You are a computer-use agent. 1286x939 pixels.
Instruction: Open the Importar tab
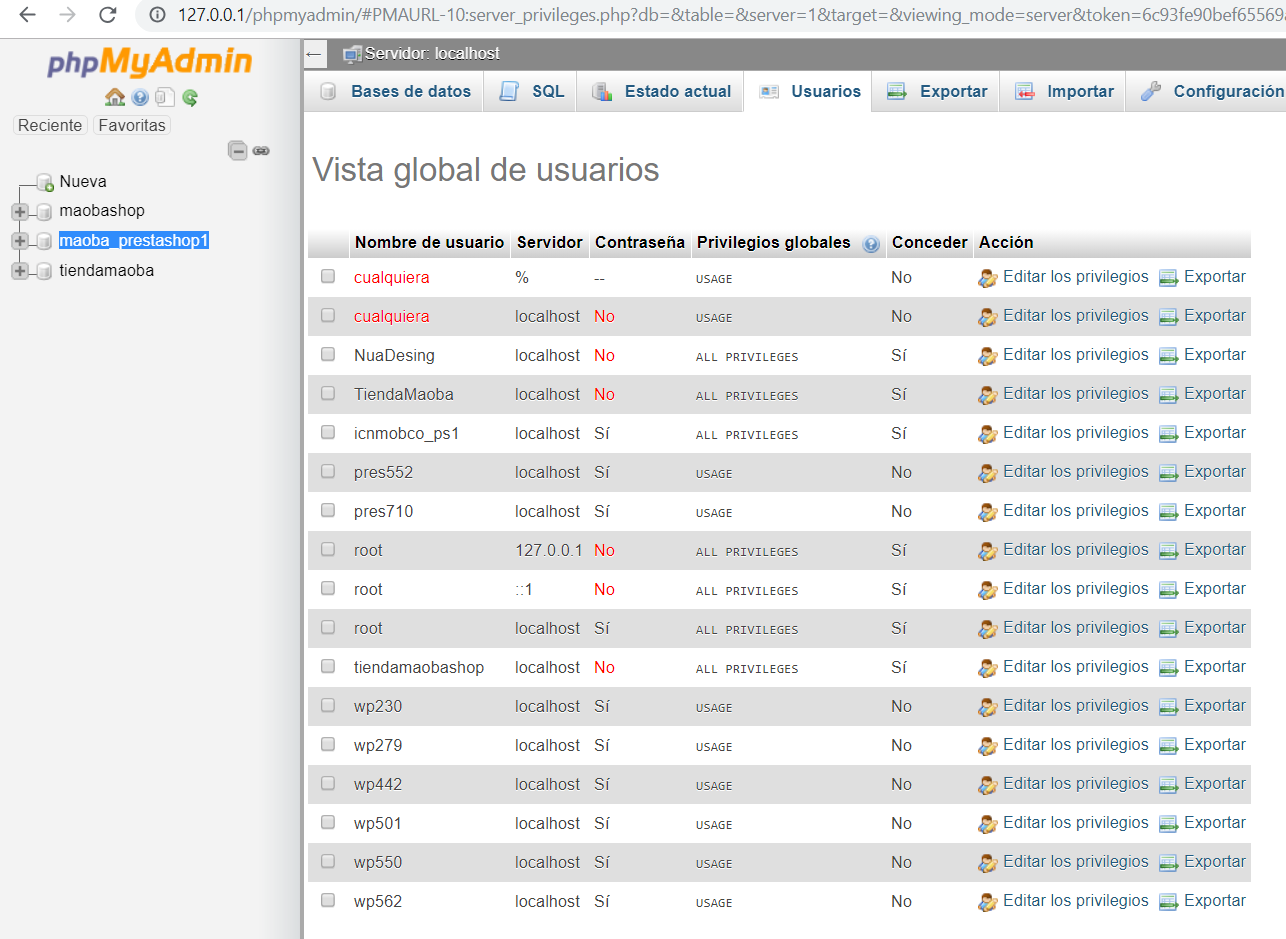[x=1062, y=91]
